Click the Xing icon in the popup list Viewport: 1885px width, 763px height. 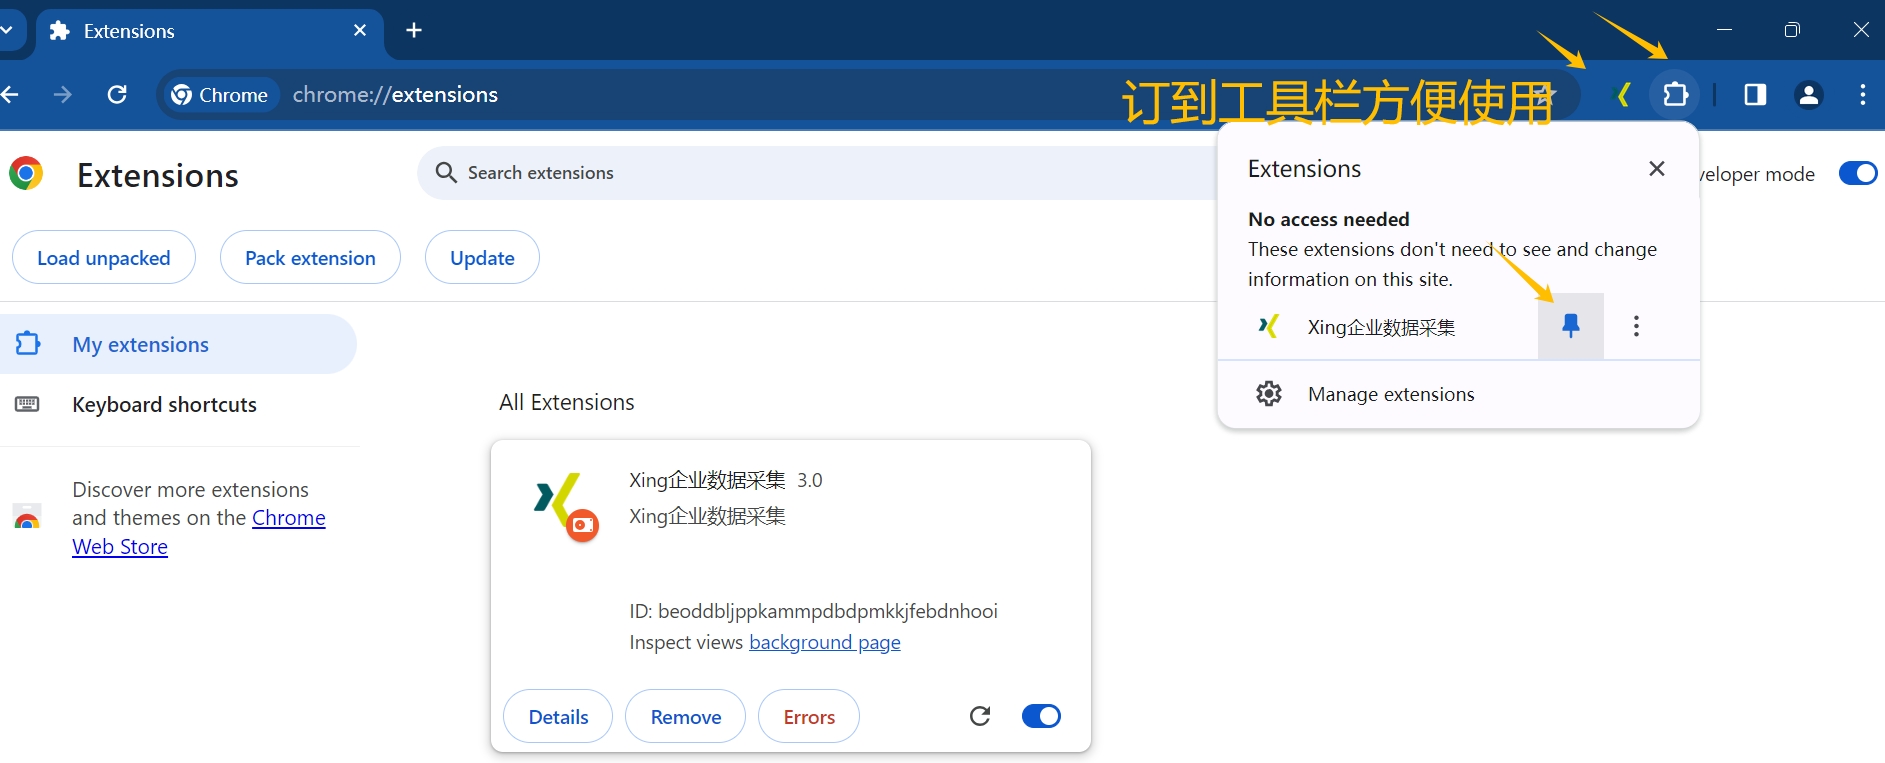click(x=1269, y=326)
